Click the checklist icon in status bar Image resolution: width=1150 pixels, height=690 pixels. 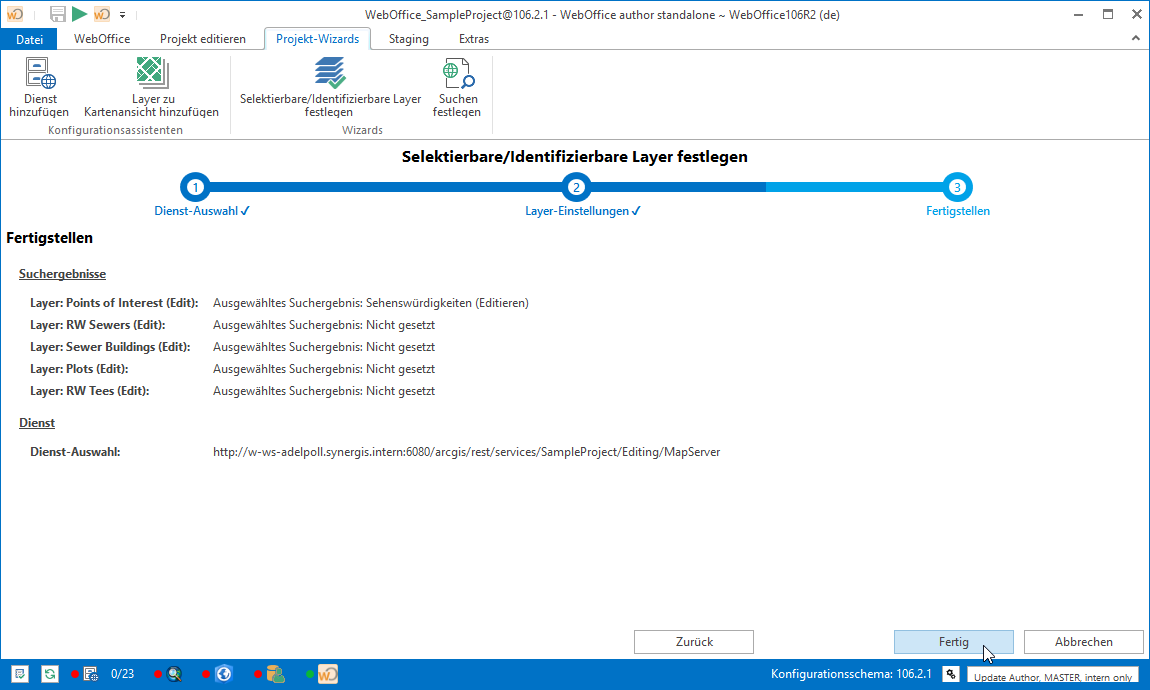click(20, 674)
